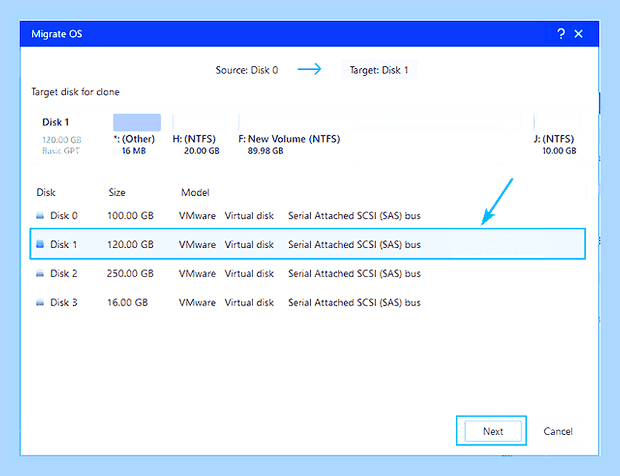
Task: Select the *: (Other) 16 MB partition block
Action: tap(137, 123)
